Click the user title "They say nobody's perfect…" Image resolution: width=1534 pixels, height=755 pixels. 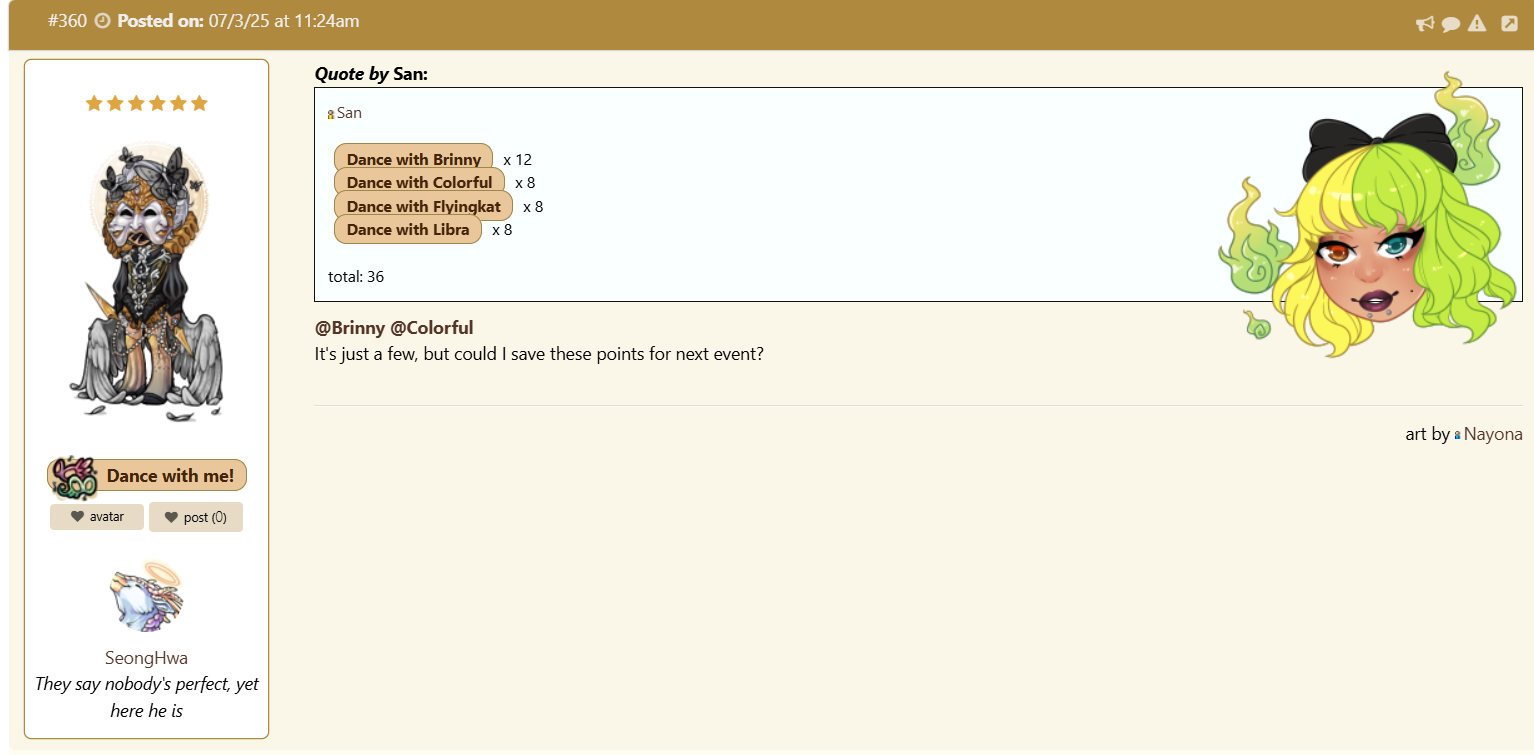(x=146, y=697)
